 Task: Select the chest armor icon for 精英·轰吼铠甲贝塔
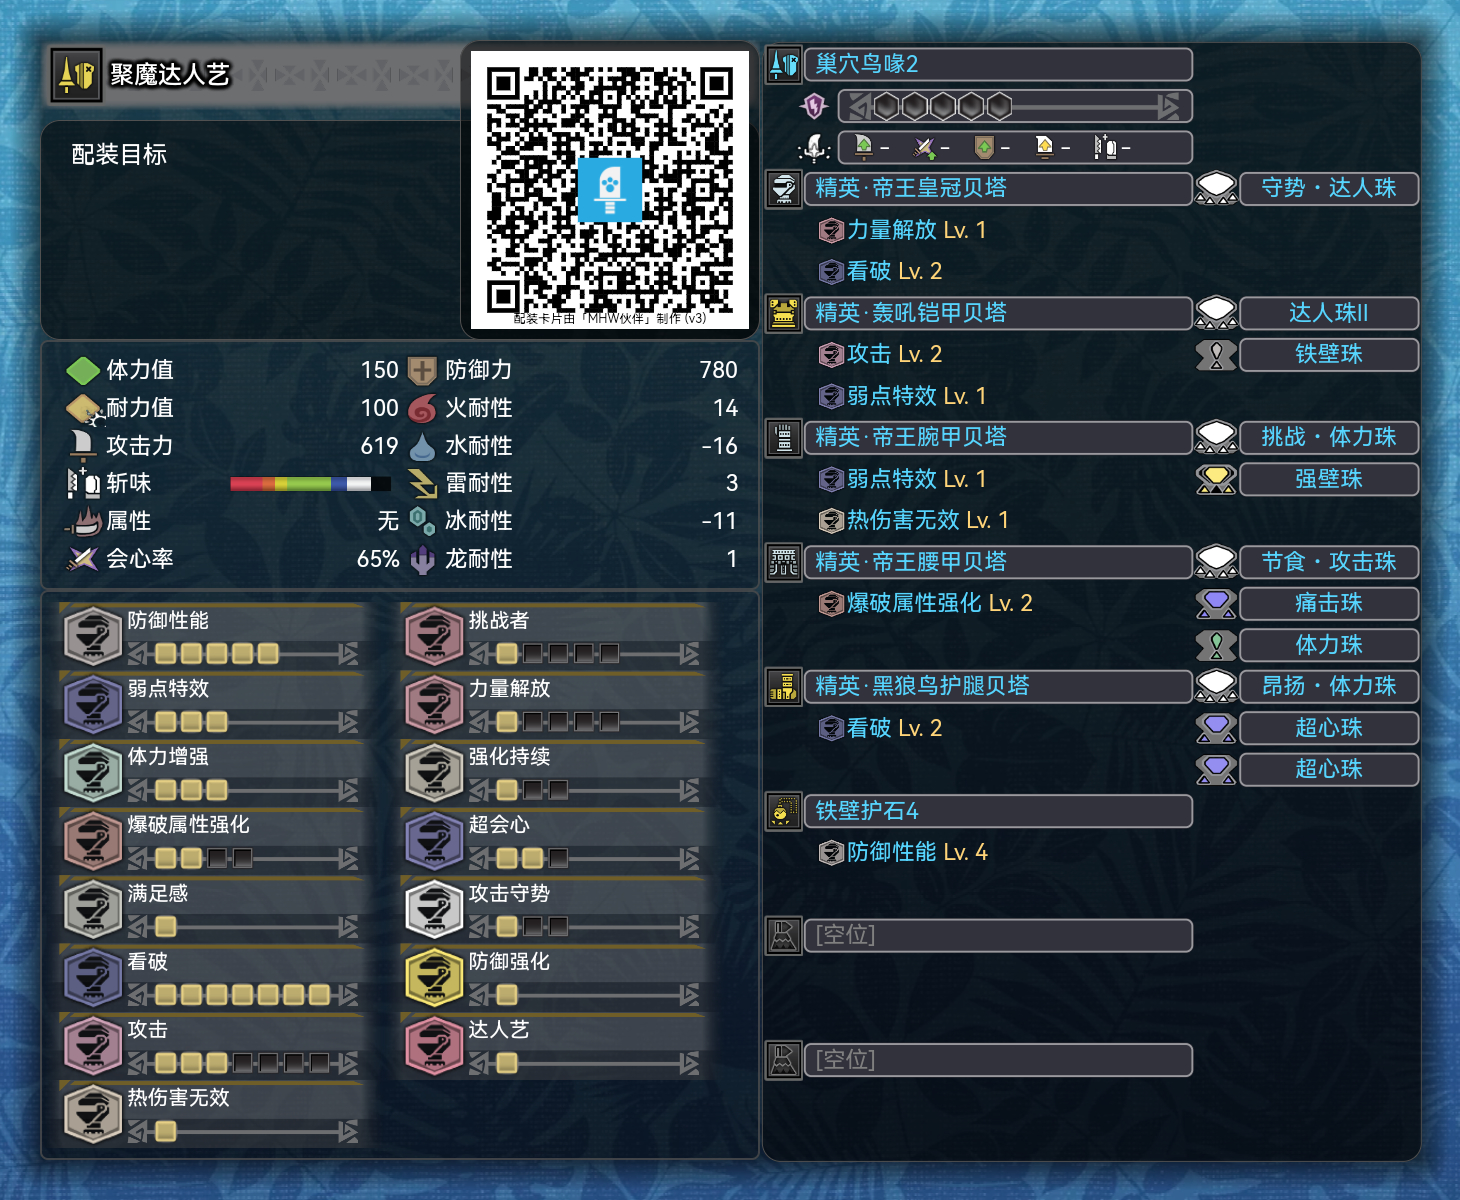(784, 313)
